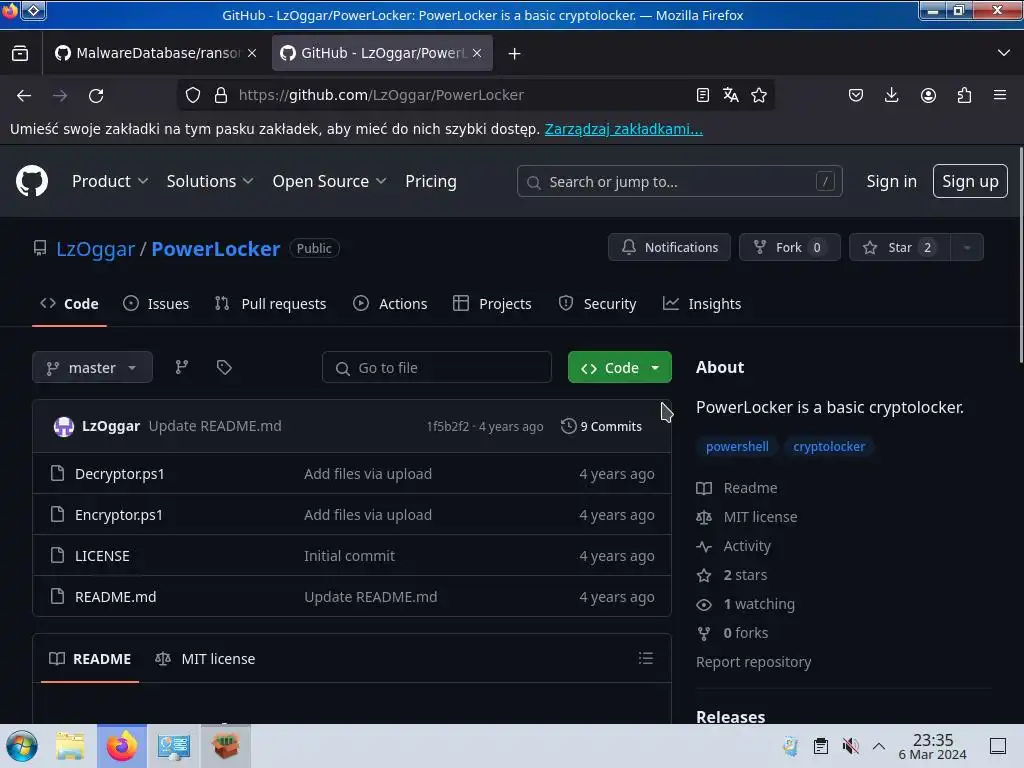Open a new tab with plus icon
The image size is (1024, 768).
[515, 54]
